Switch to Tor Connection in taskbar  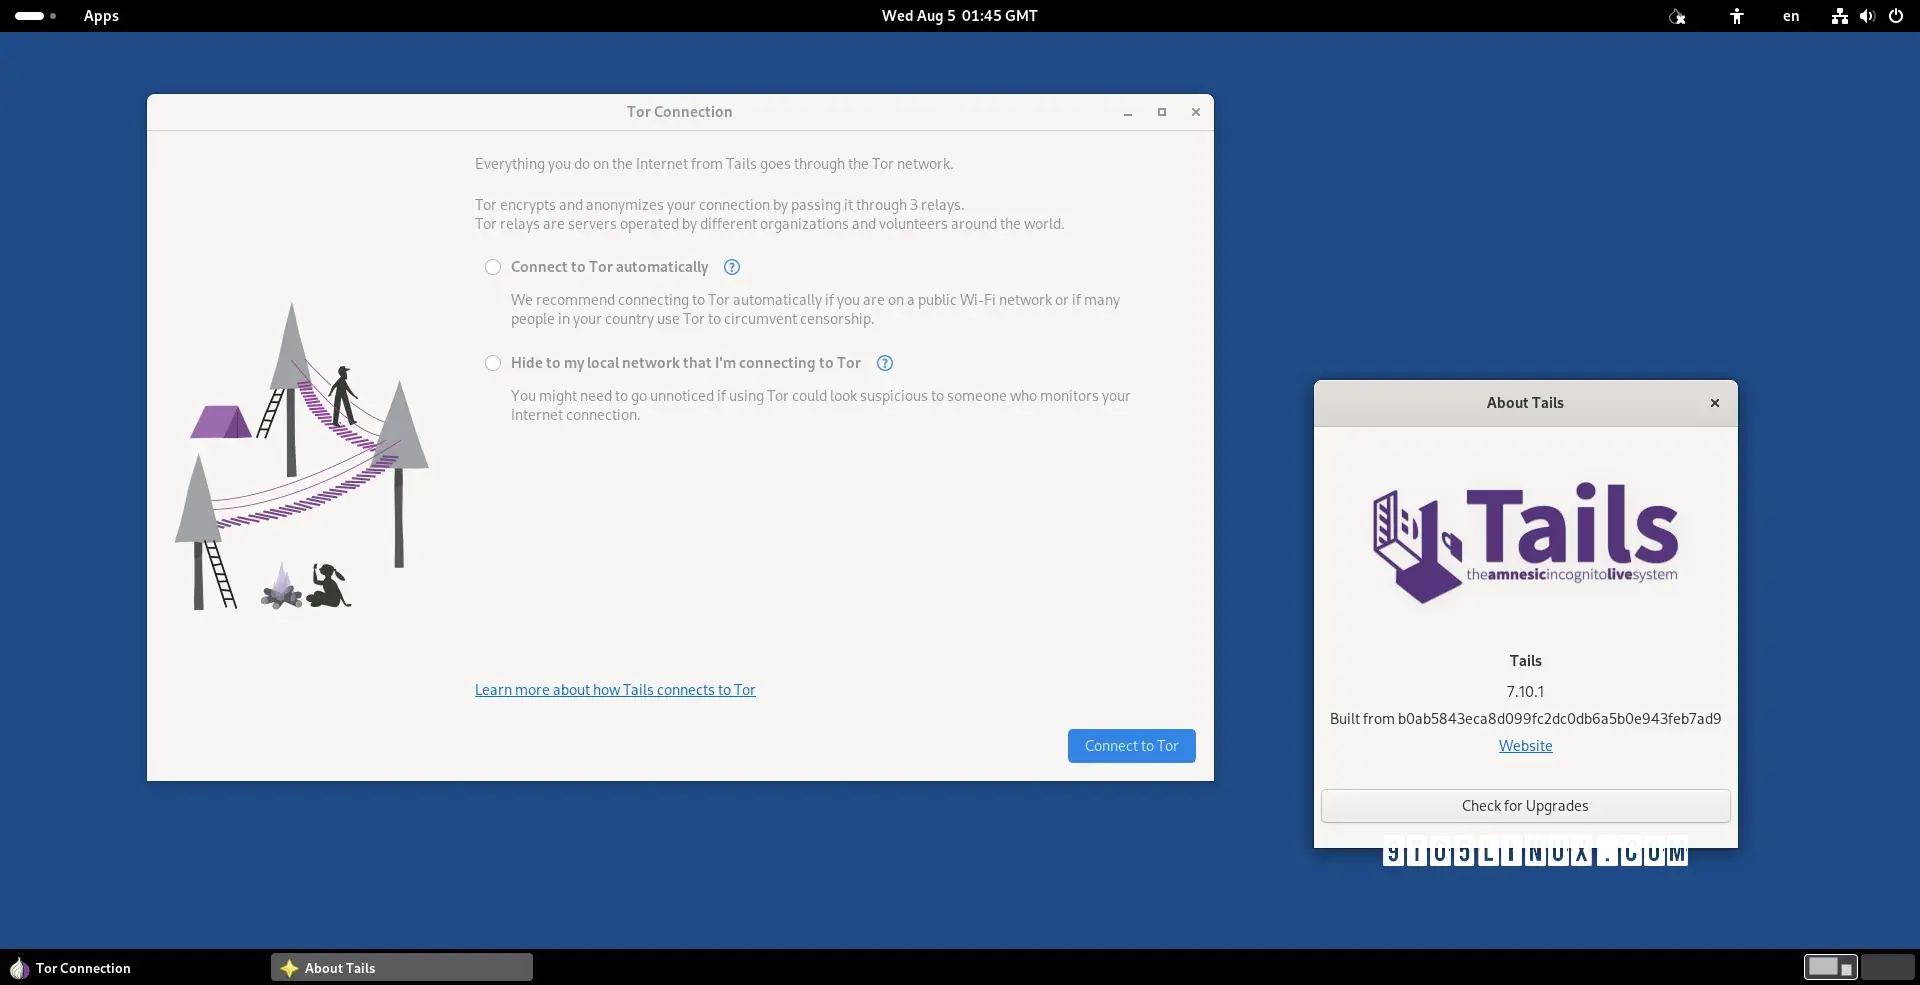pos(136,968)
